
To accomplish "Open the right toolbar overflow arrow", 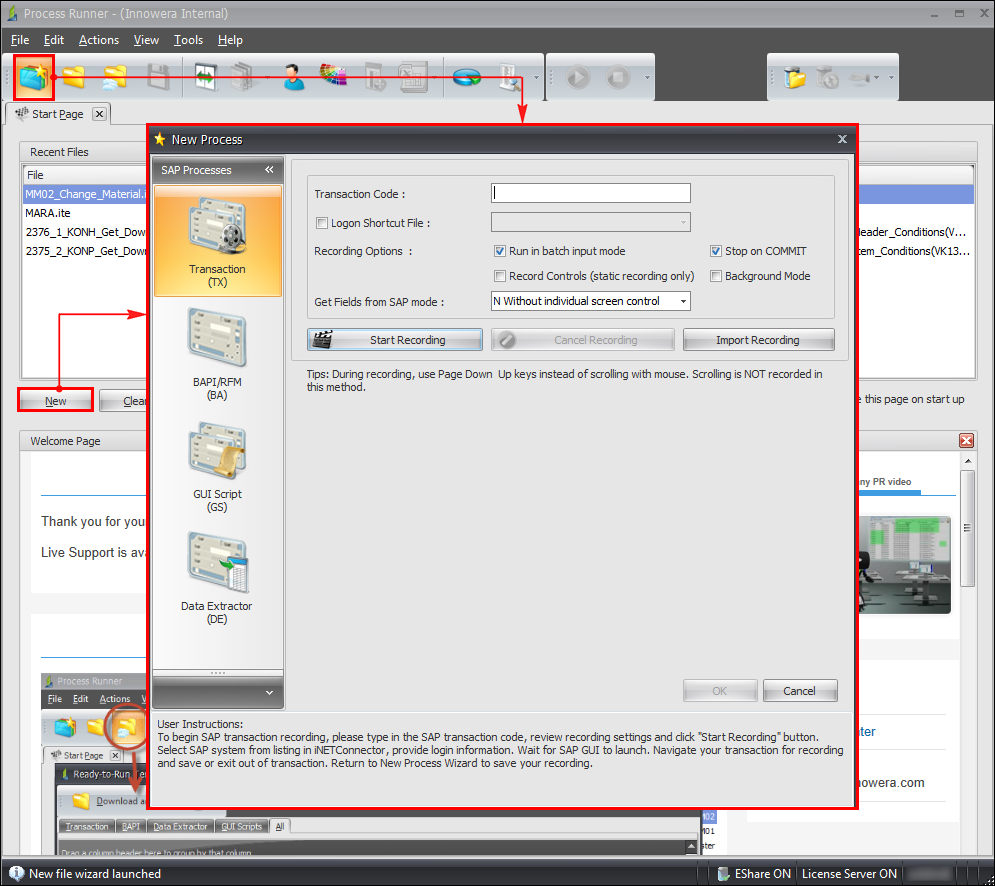I will coord(891,77).
